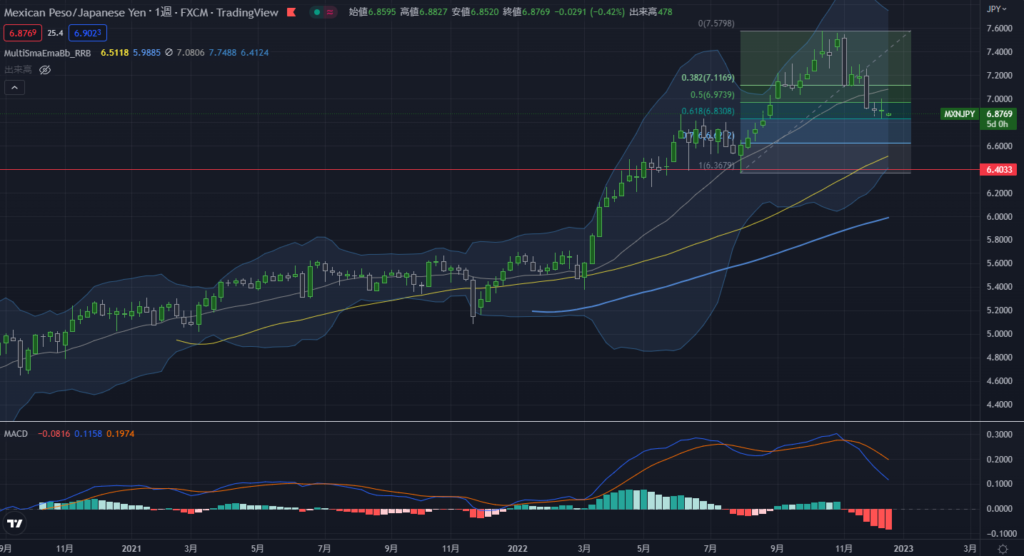Viewport: 1024px width, 556px height.
Task: Click the 6.4033 horizontal line price label
Action: coord(1001,170)
